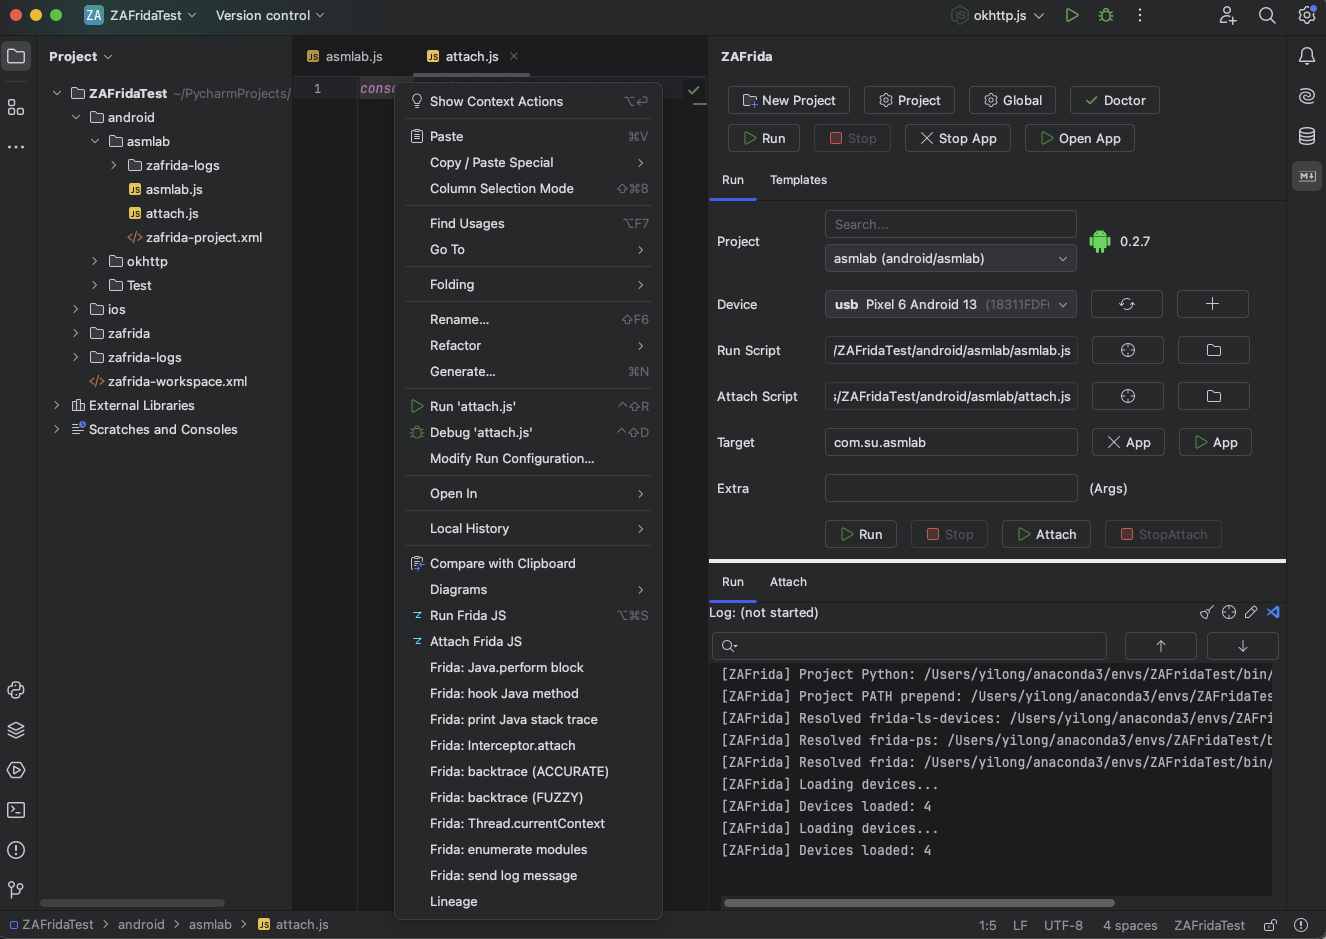Open Search Everywhere magnifier icon
This screenshot has height=939, width=1326.
1267,15
